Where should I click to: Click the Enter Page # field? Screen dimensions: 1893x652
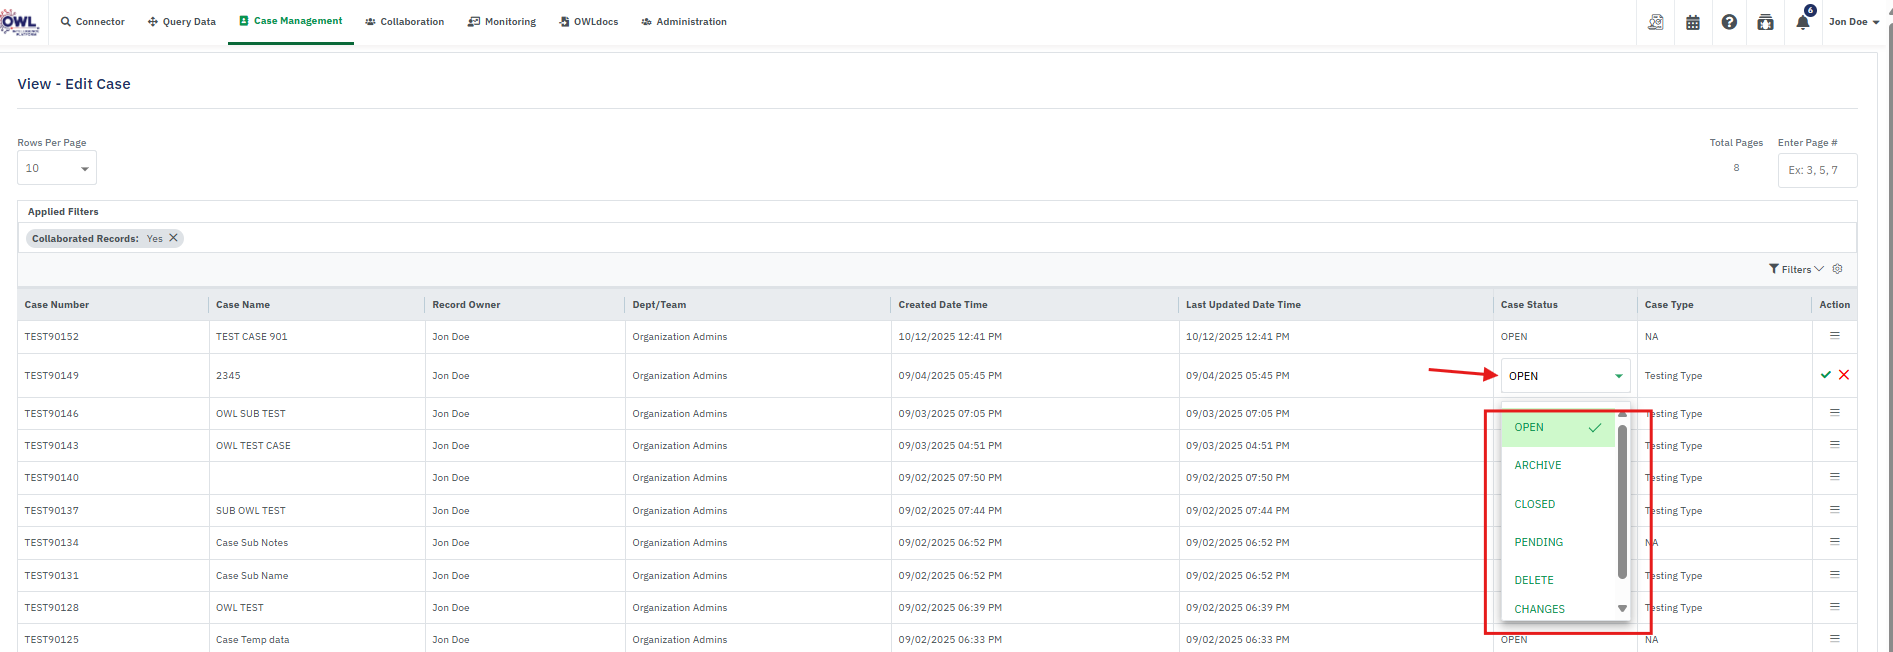1817,170
